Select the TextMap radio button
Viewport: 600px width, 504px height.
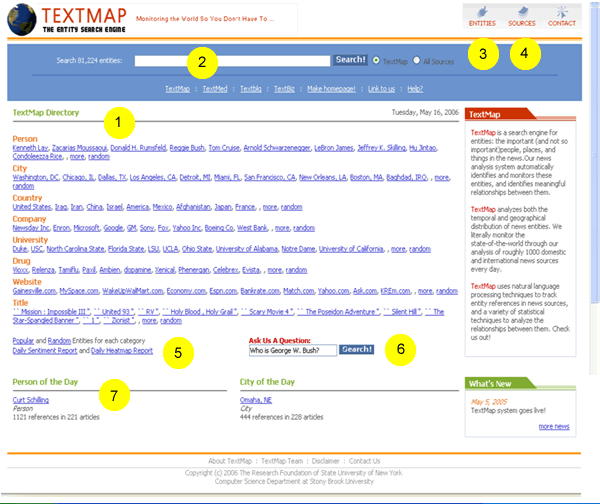coord(377,60)
